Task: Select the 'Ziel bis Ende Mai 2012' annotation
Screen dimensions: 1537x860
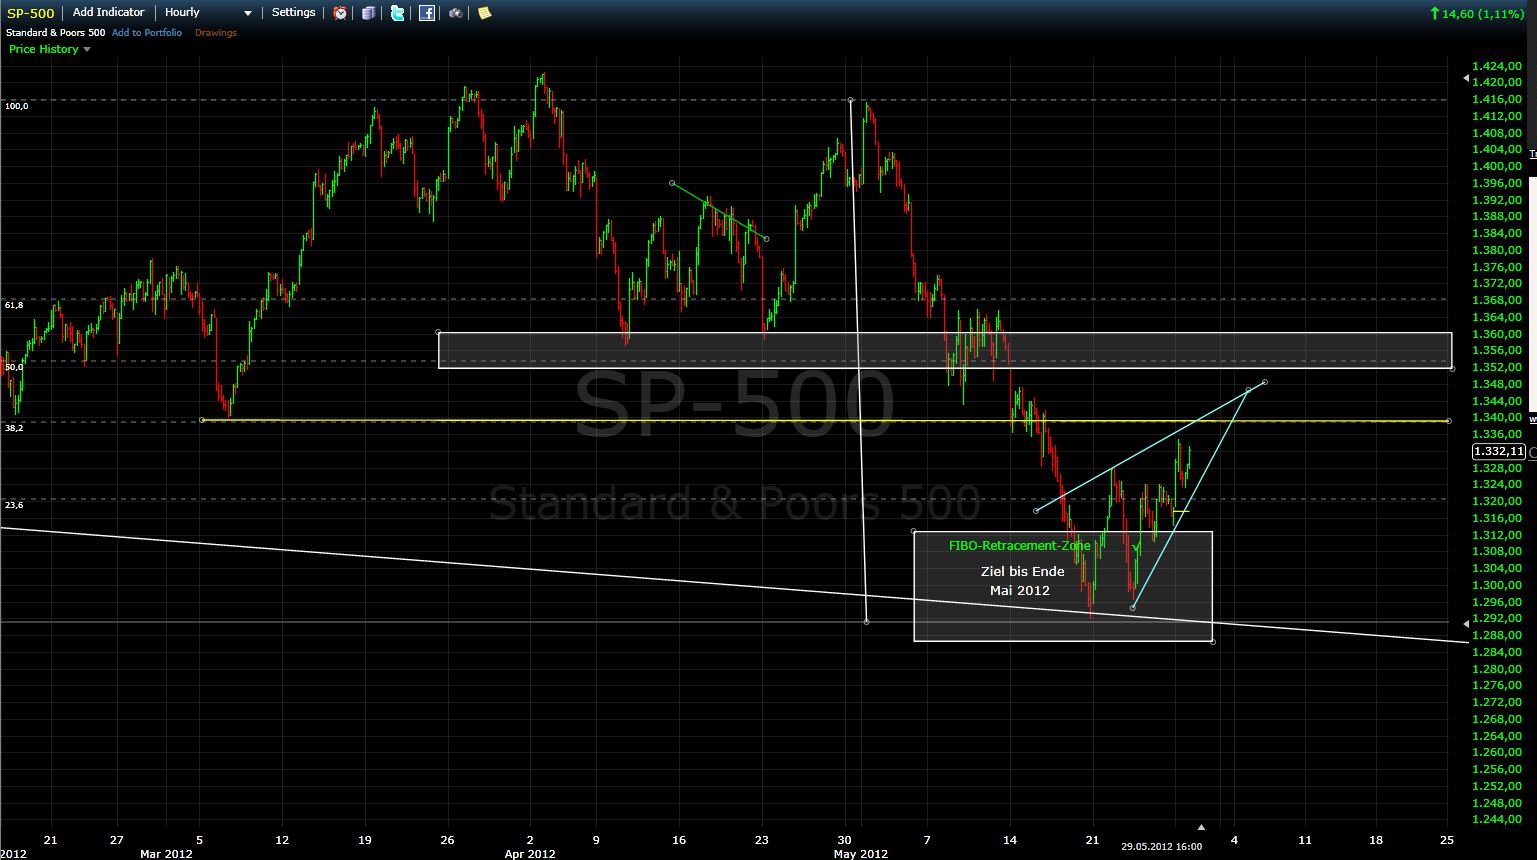Action: pos(1020,581)
